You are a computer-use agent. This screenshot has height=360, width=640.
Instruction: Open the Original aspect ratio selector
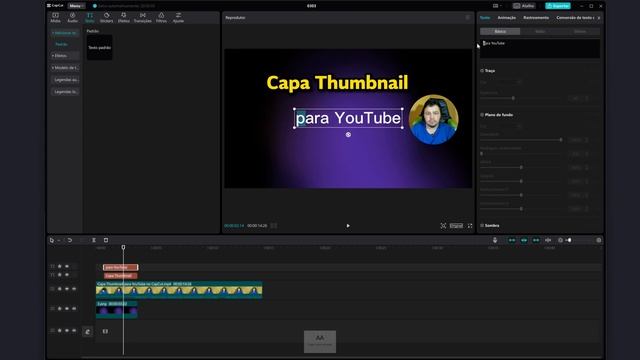(456, 226)
